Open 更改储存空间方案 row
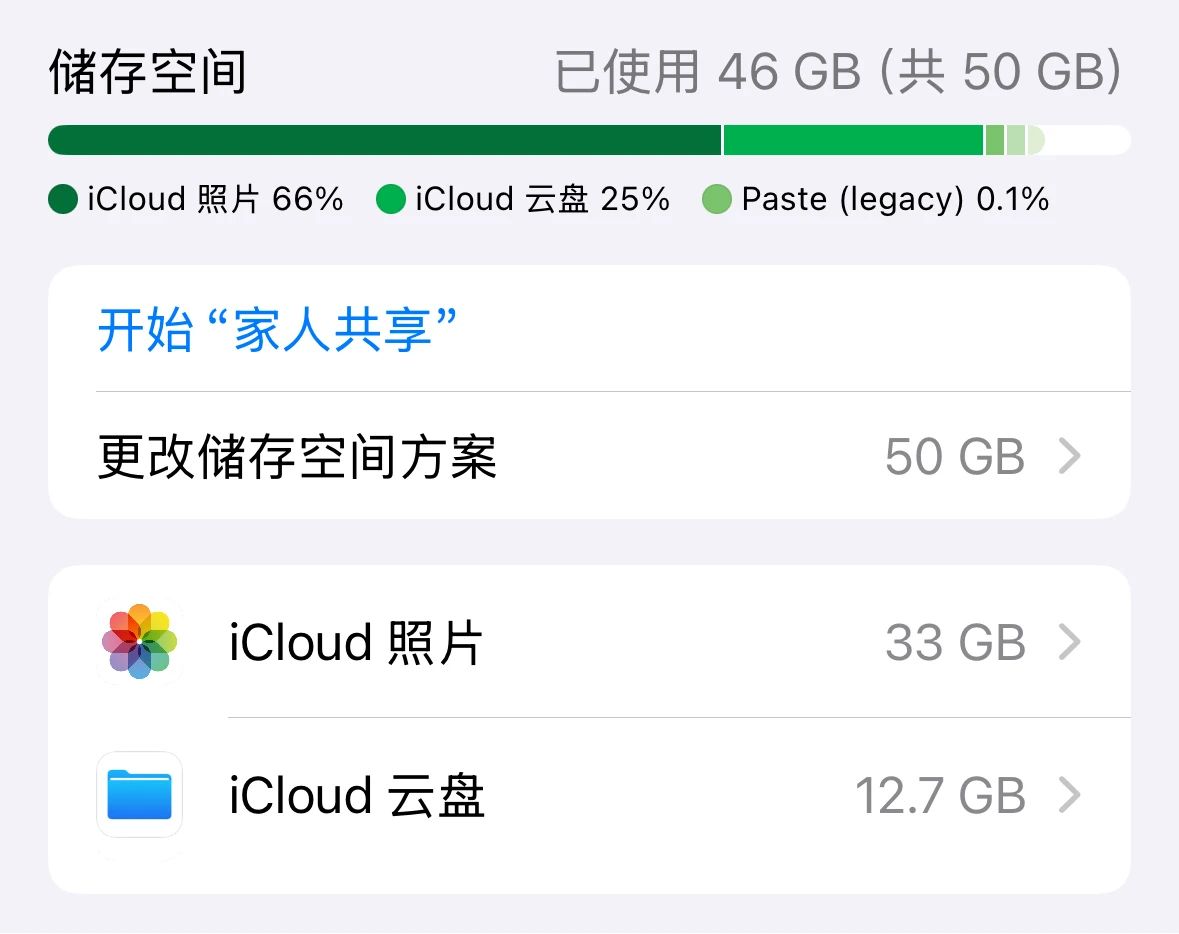The image size is (1179, 934). pos(590,456)
